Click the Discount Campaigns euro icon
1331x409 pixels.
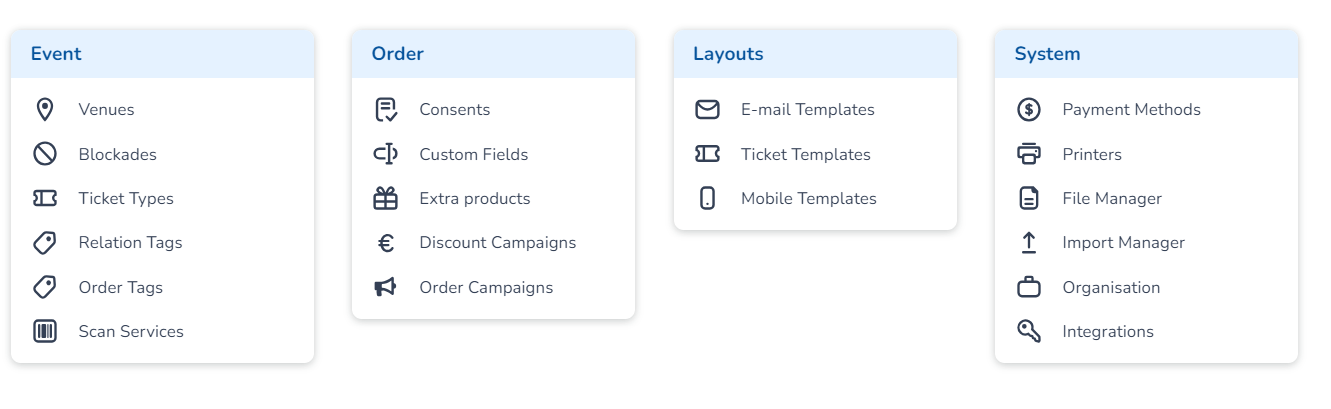385,243
